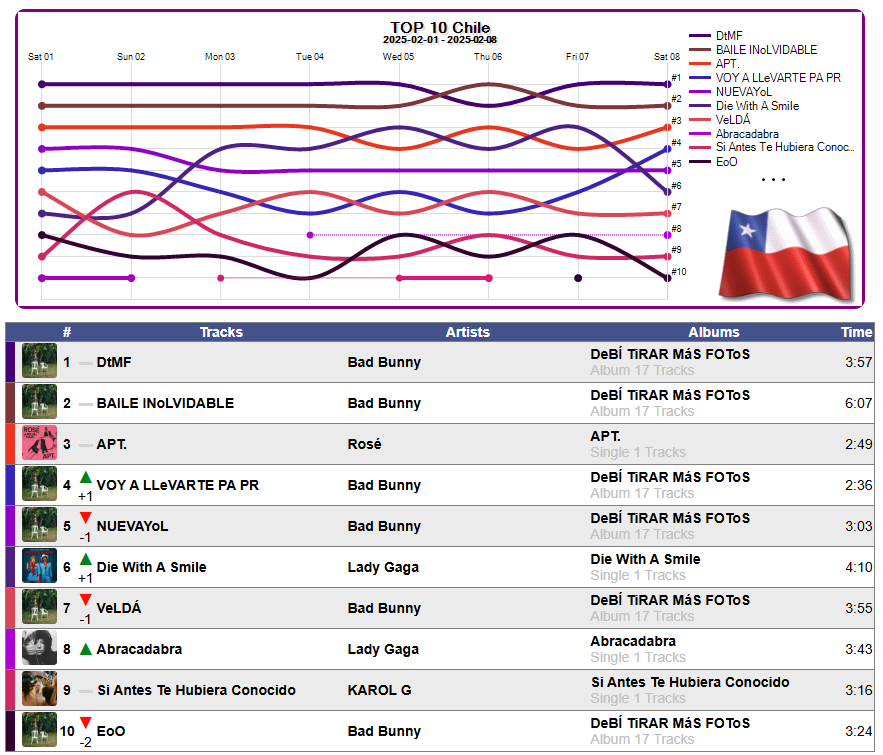Click the Si Antes Te Hubiera Conocido cover

39,689
